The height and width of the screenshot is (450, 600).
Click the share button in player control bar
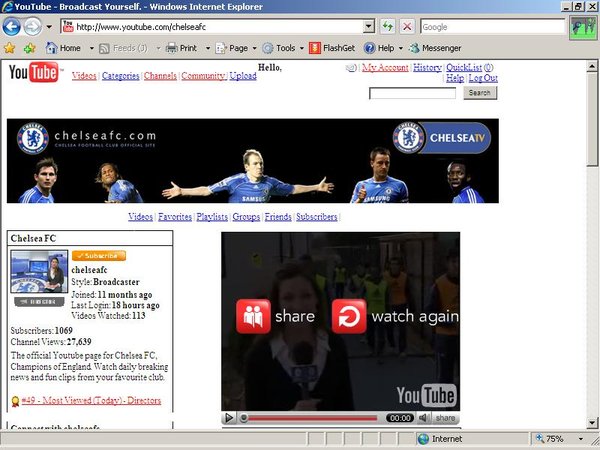[x=445, y=418]
